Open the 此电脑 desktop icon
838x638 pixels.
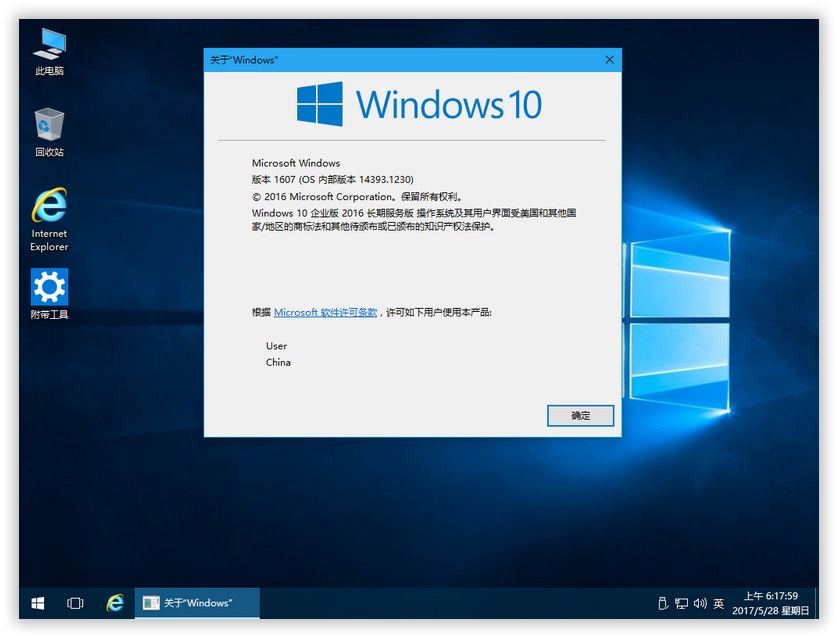click(49, 52)
